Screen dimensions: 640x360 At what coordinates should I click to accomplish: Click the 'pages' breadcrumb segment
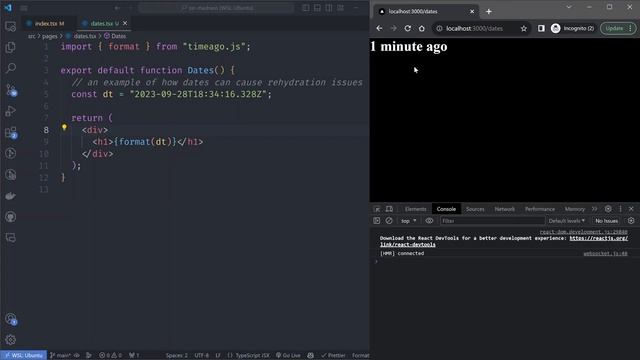point(49,36)
